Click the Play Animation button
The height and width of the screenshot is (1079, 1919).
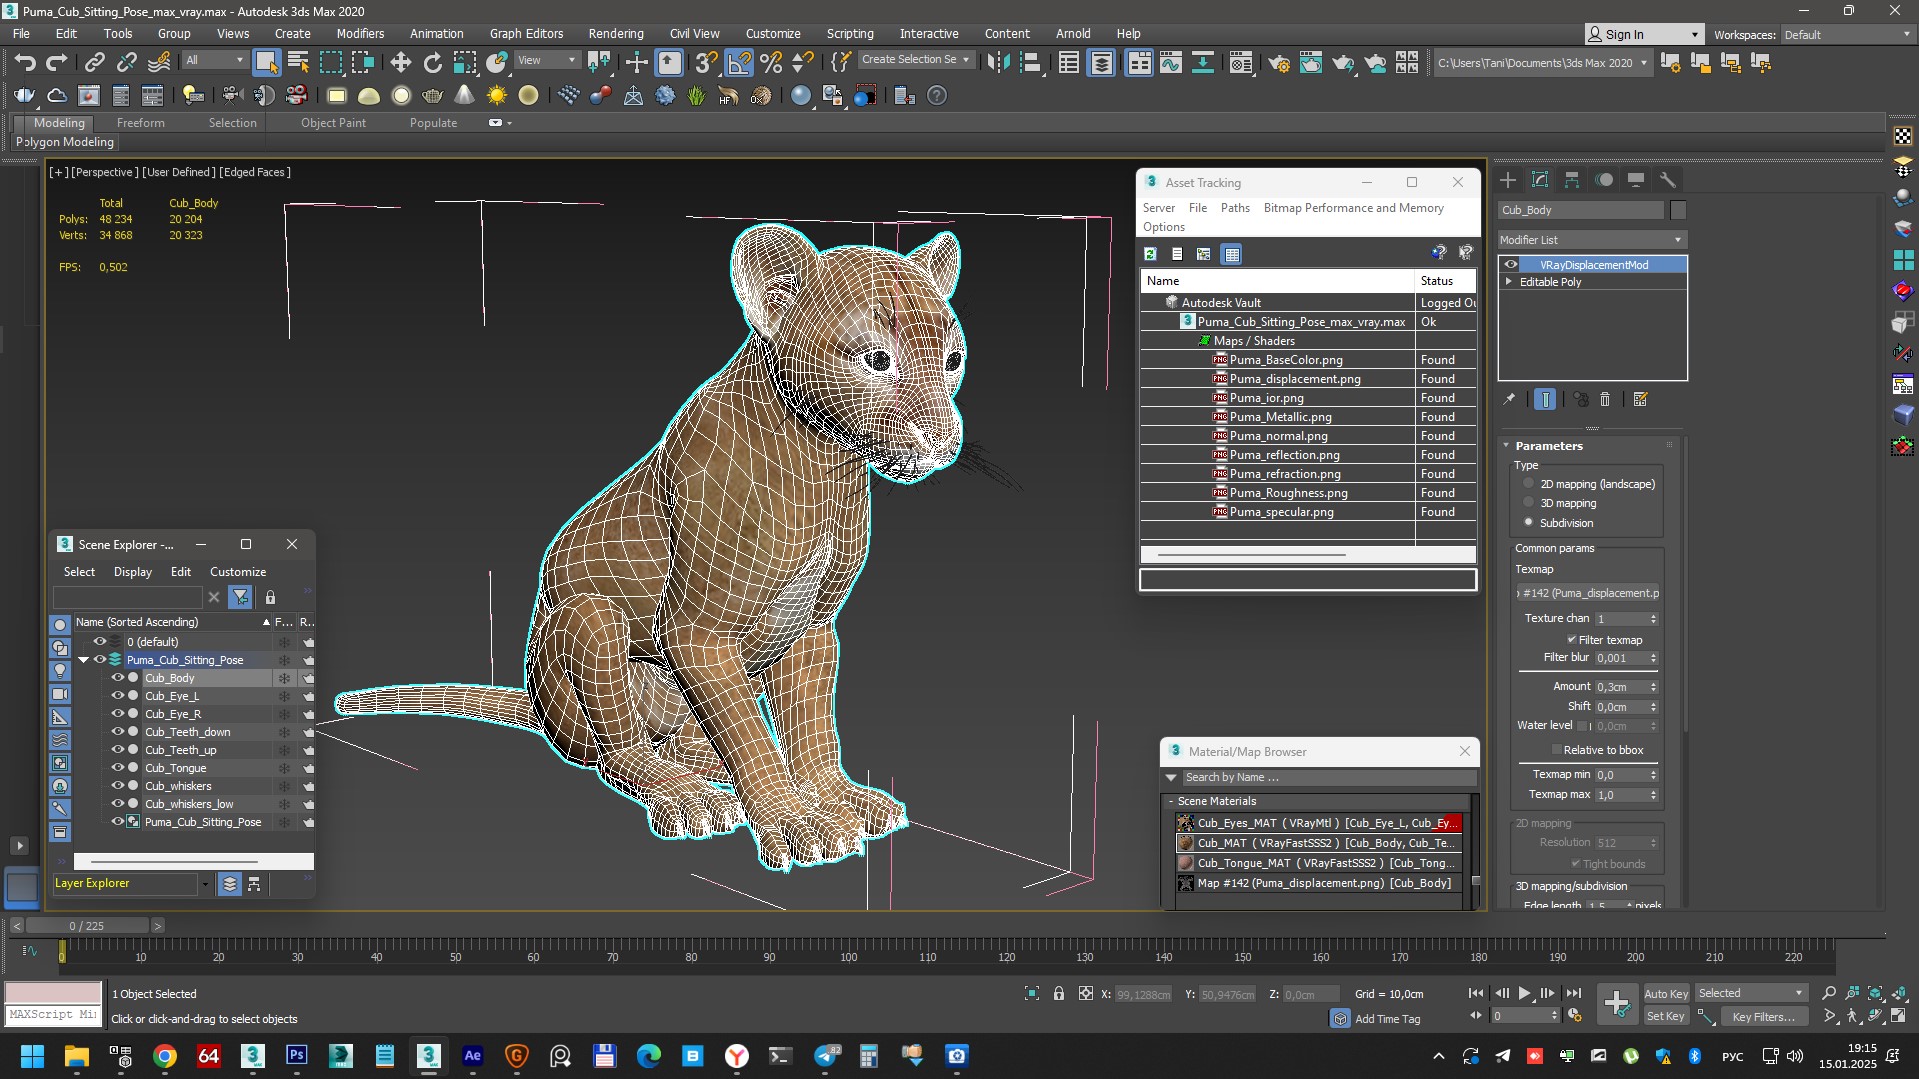tap(1524, 993)
